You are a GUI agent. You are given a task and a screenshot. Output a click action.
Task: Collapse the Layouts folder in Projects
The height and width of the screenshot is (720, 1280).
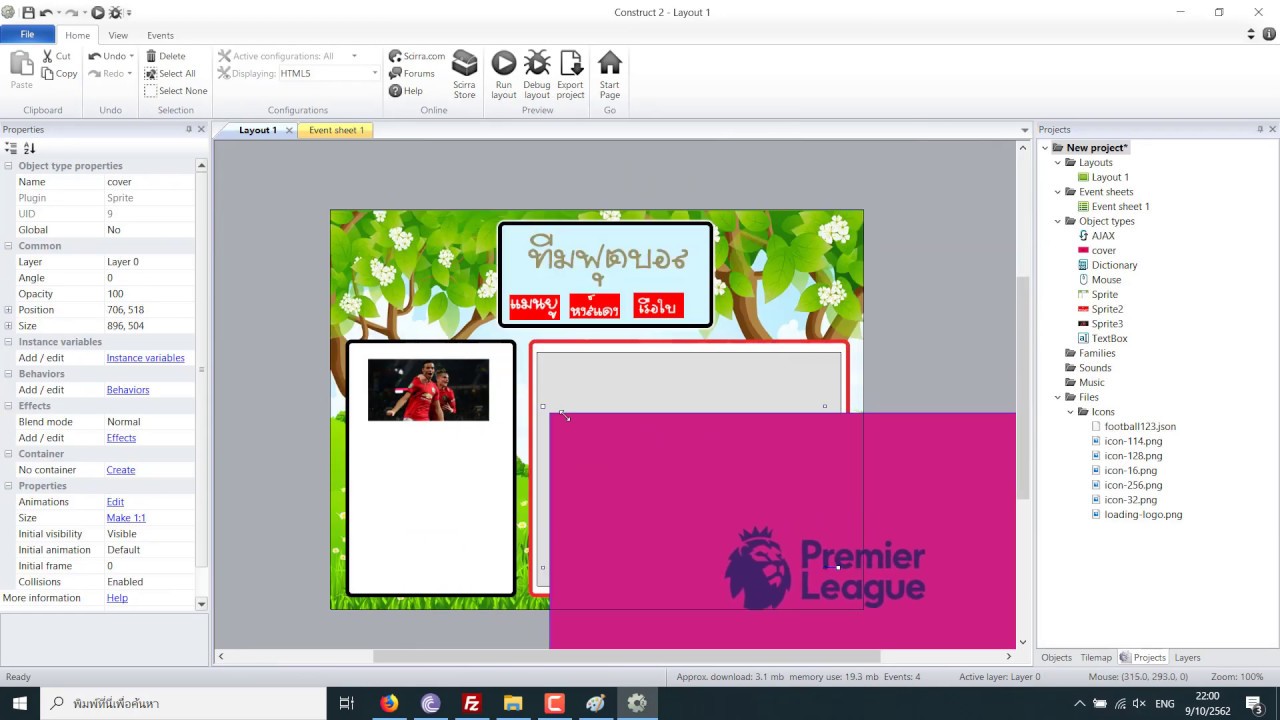pyautogui.click(x=1057, y=162)
